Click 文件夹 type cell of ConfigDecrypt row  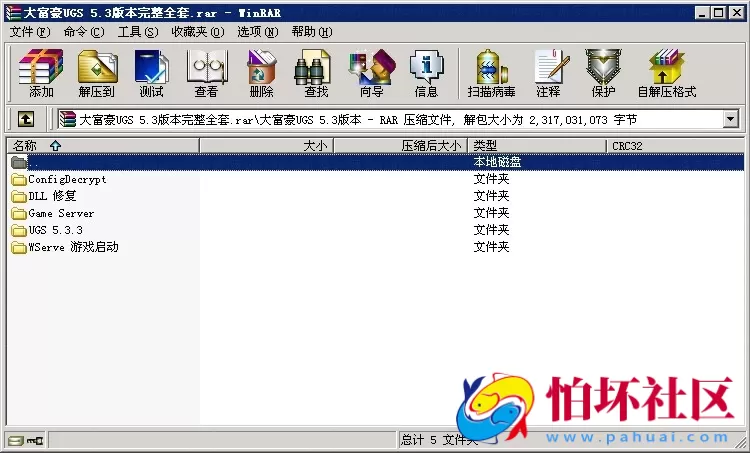click(491, 179)
